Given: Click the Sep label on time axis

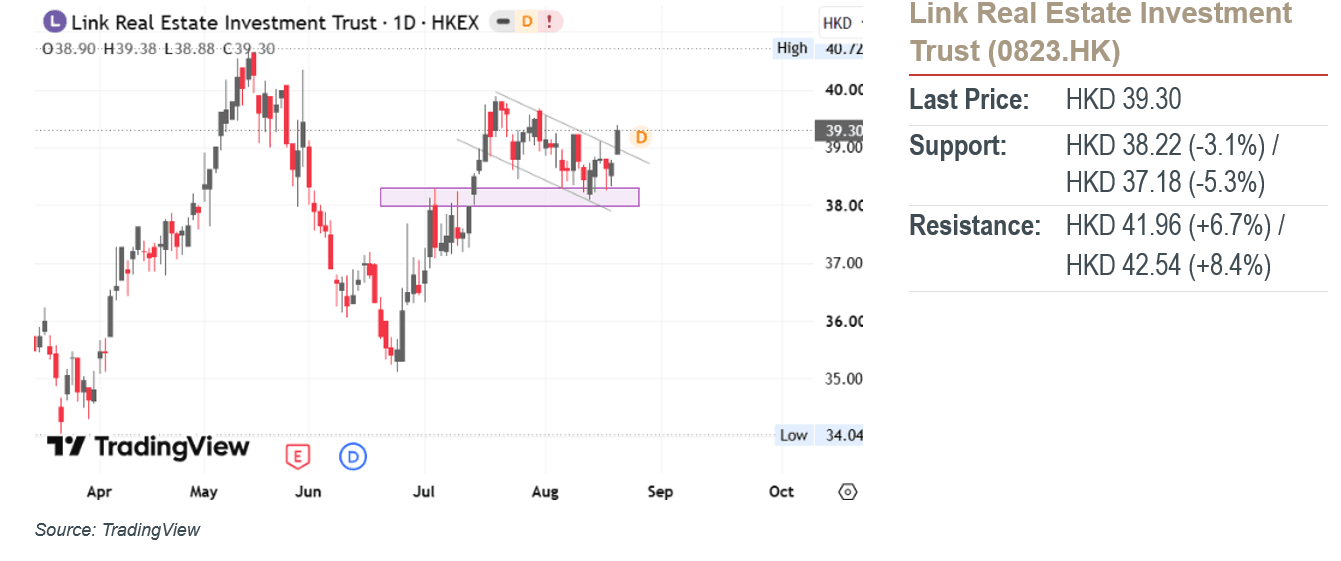Looking at the screenshot, I should (x=661, y=492).
